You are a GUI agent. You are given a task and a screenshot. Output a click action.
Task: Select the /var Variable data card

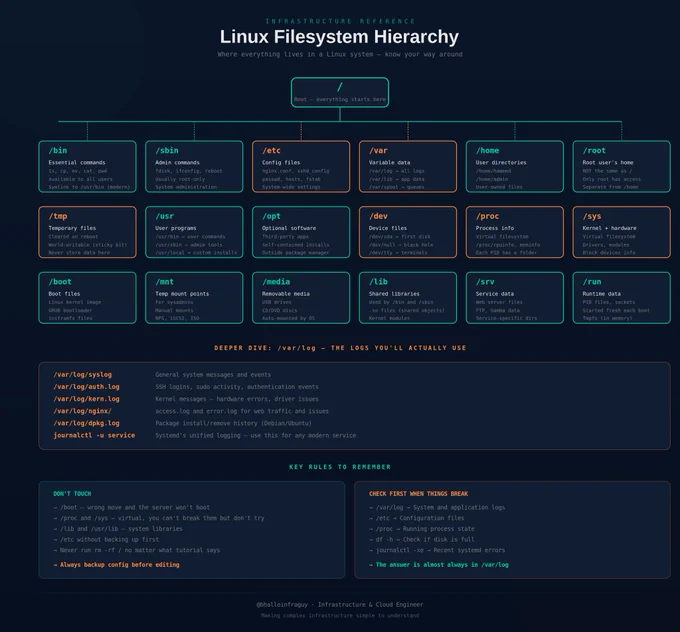pos(408,167)
